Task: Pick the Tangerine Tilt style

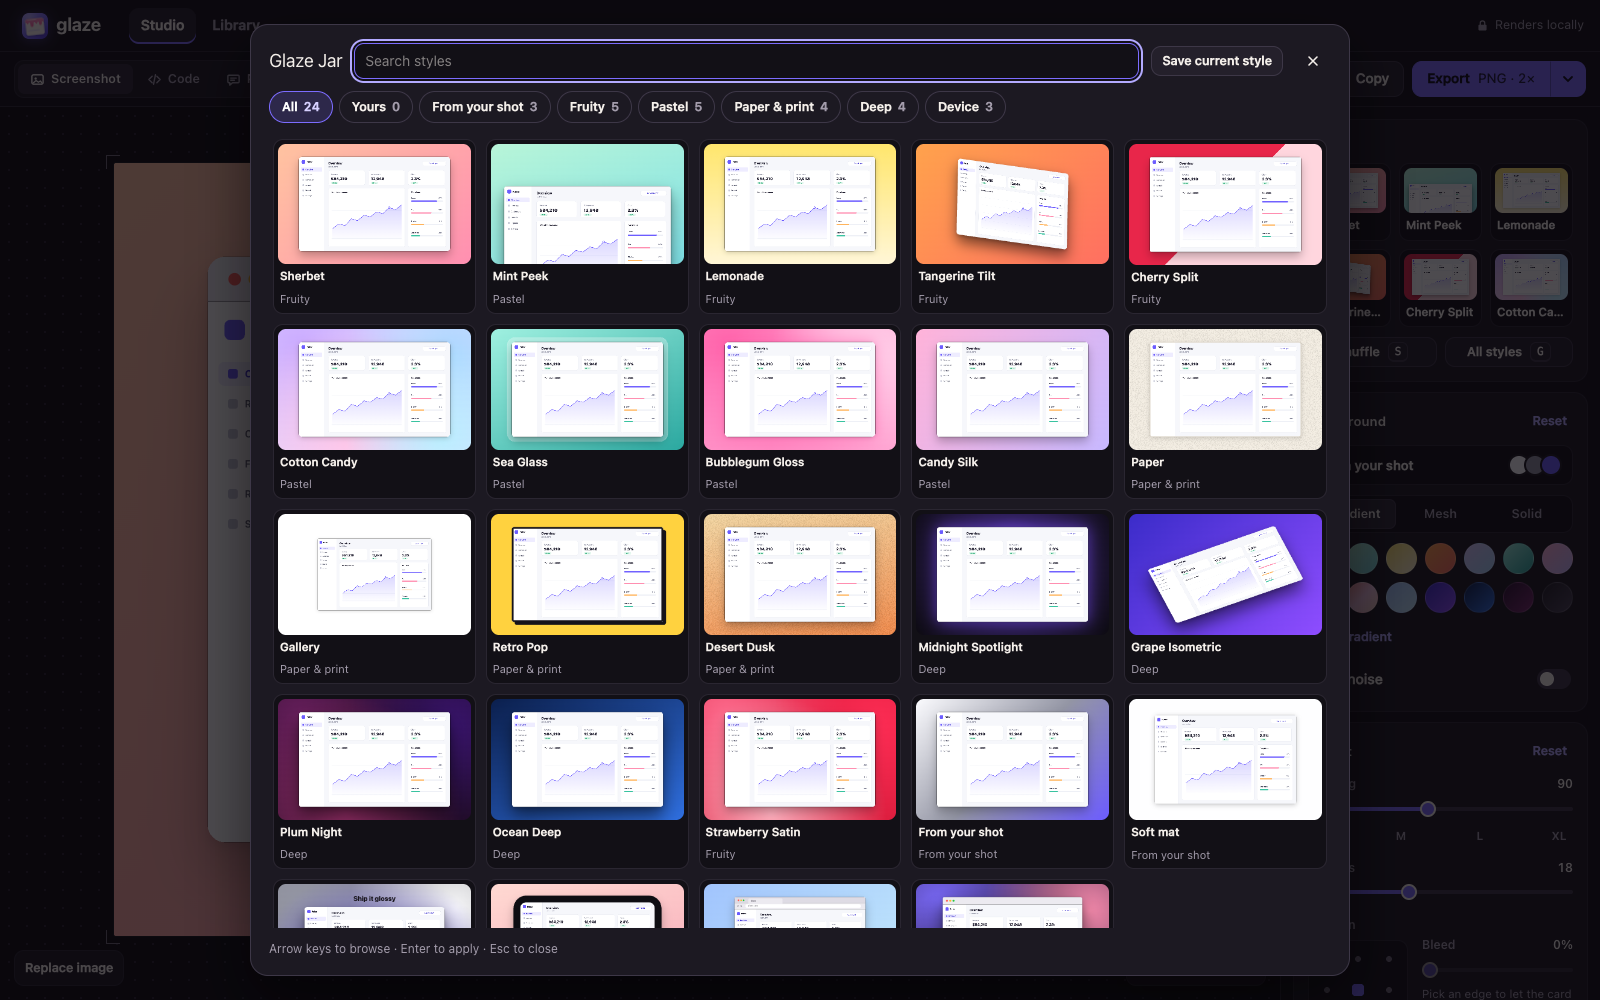Action: click(x=1012, y=227)
